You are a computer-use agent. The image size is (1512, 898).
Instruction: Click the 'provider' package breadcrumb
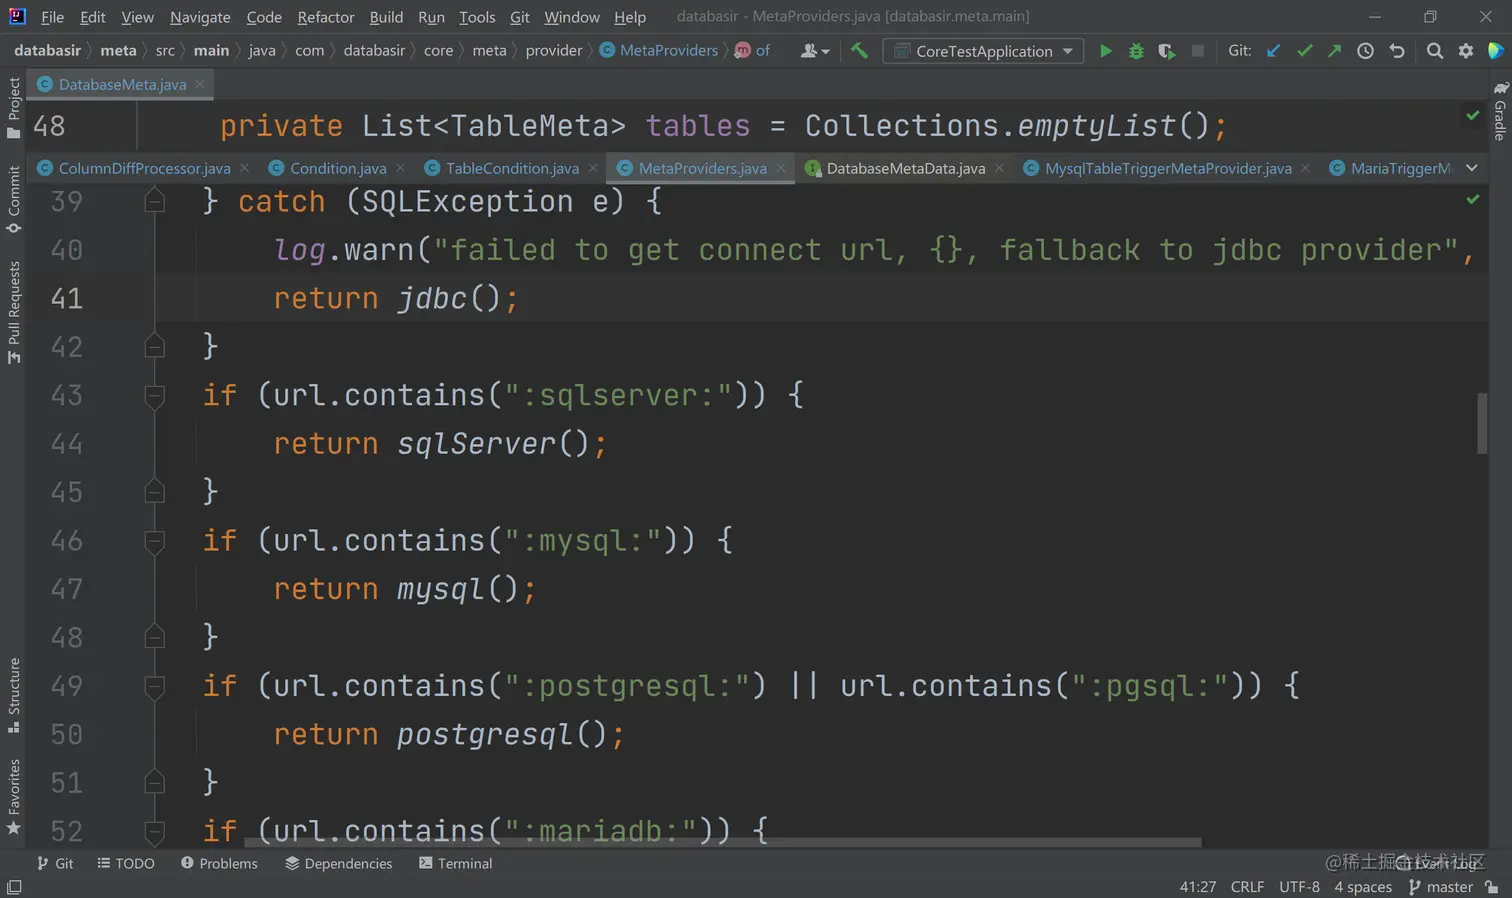point(554,50)
